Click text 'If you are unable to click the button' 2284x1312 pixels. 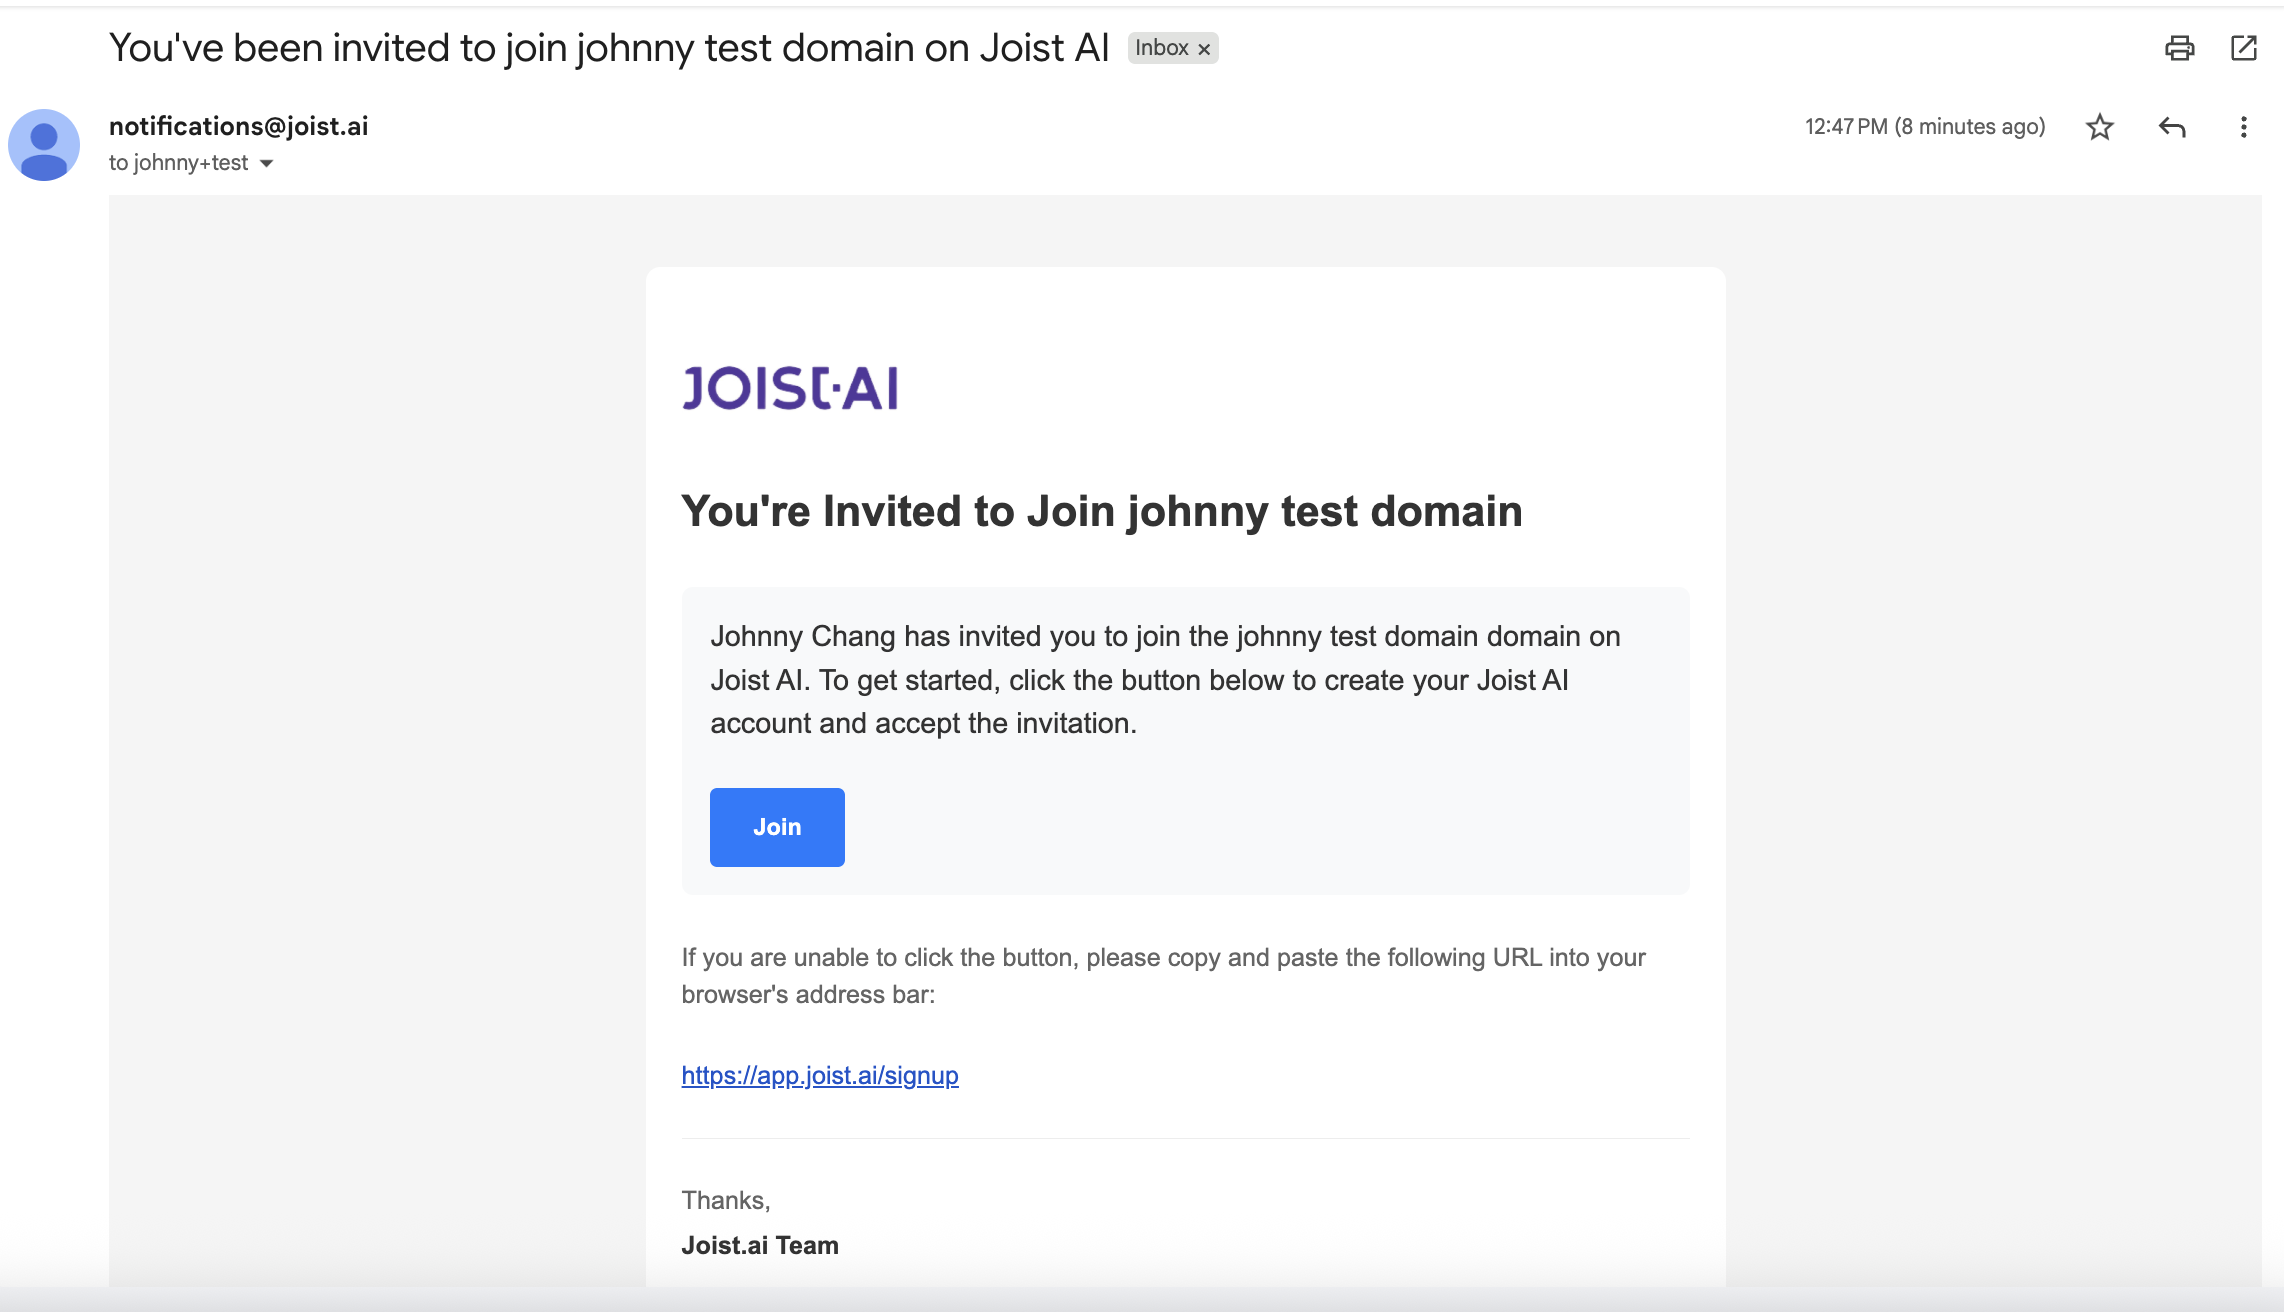coord(1164,976)
